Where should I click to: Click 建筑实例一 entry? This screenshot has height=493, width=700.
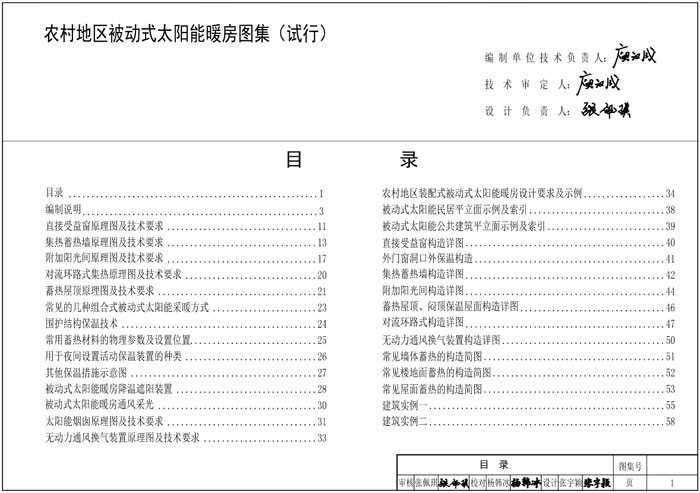tap(529, 405)
